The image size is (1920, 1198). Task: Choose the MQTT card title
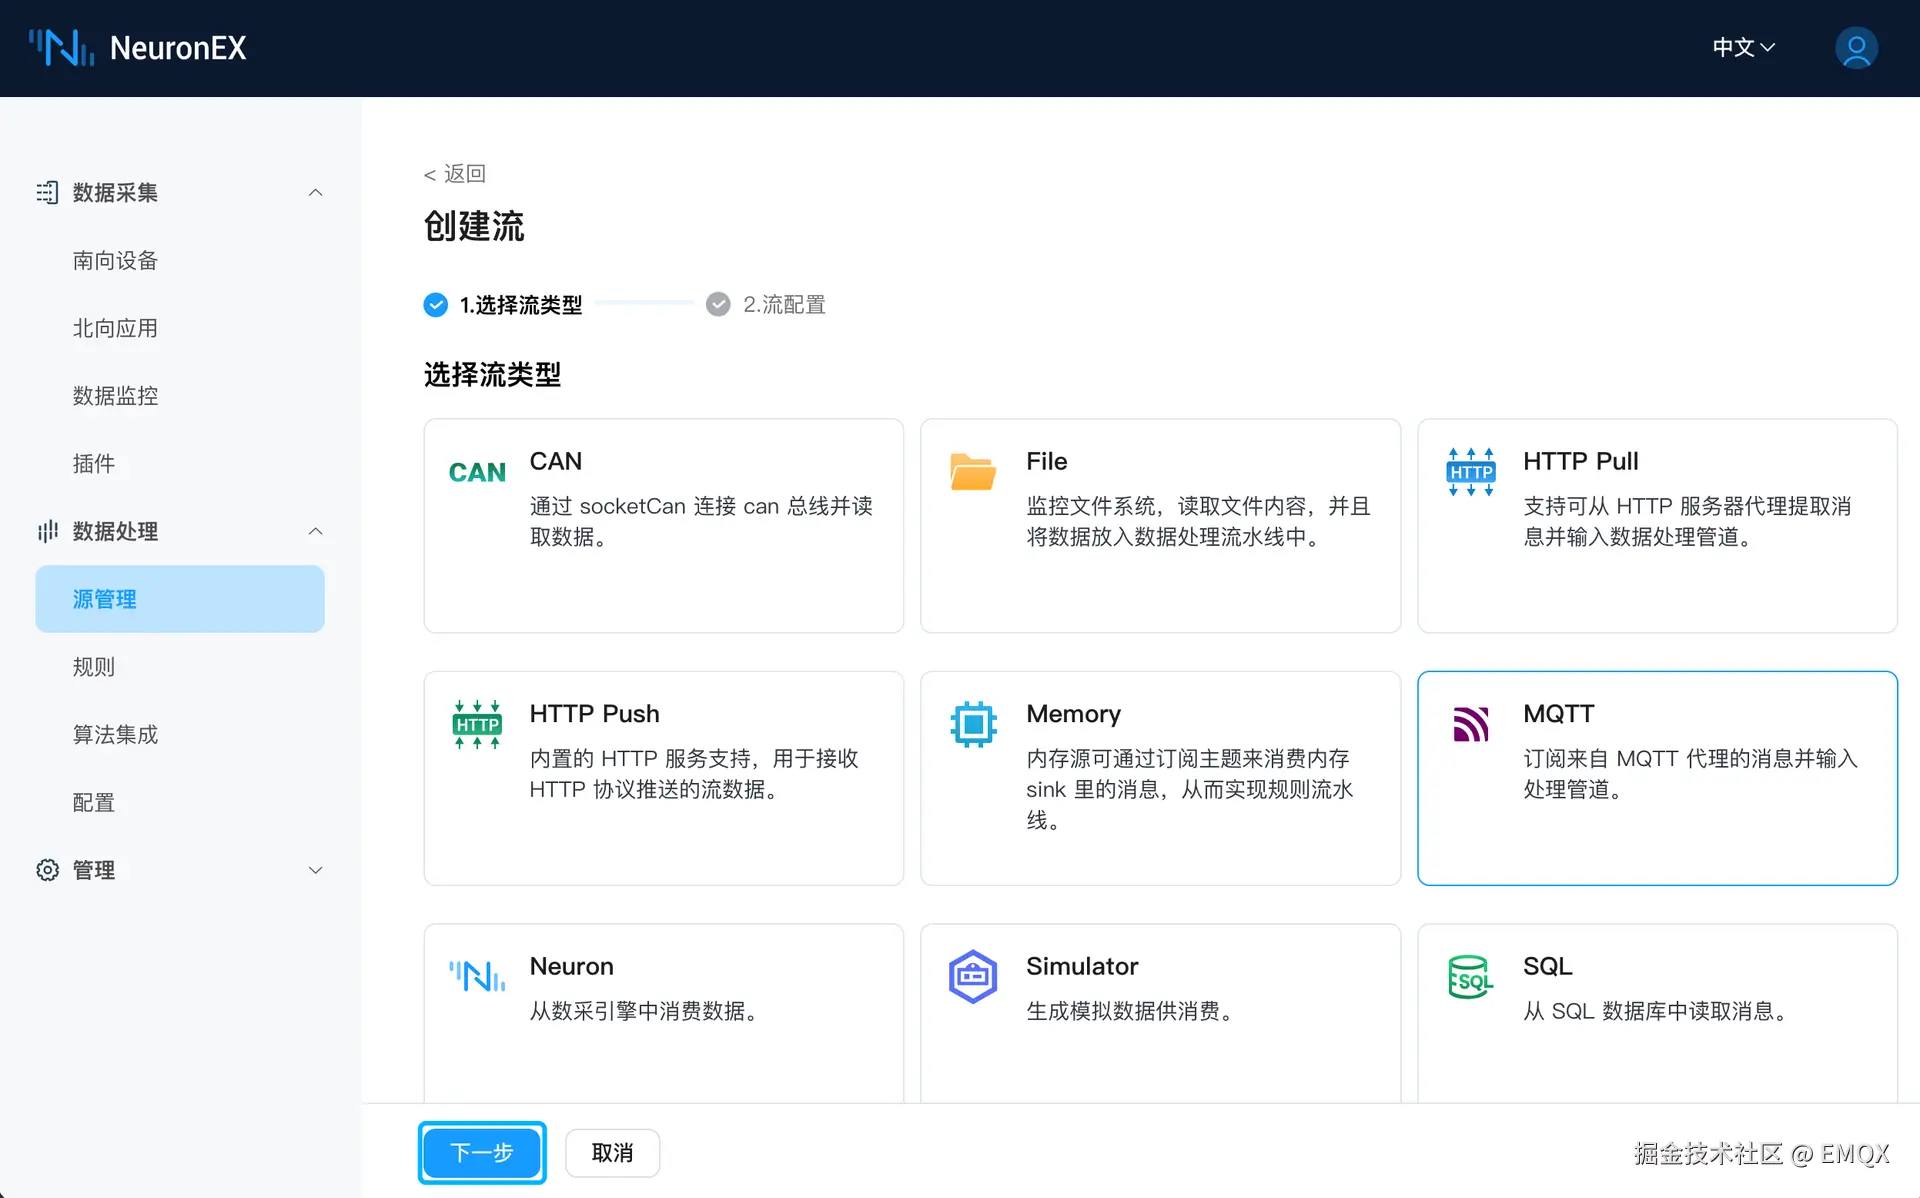(1558, 713)
